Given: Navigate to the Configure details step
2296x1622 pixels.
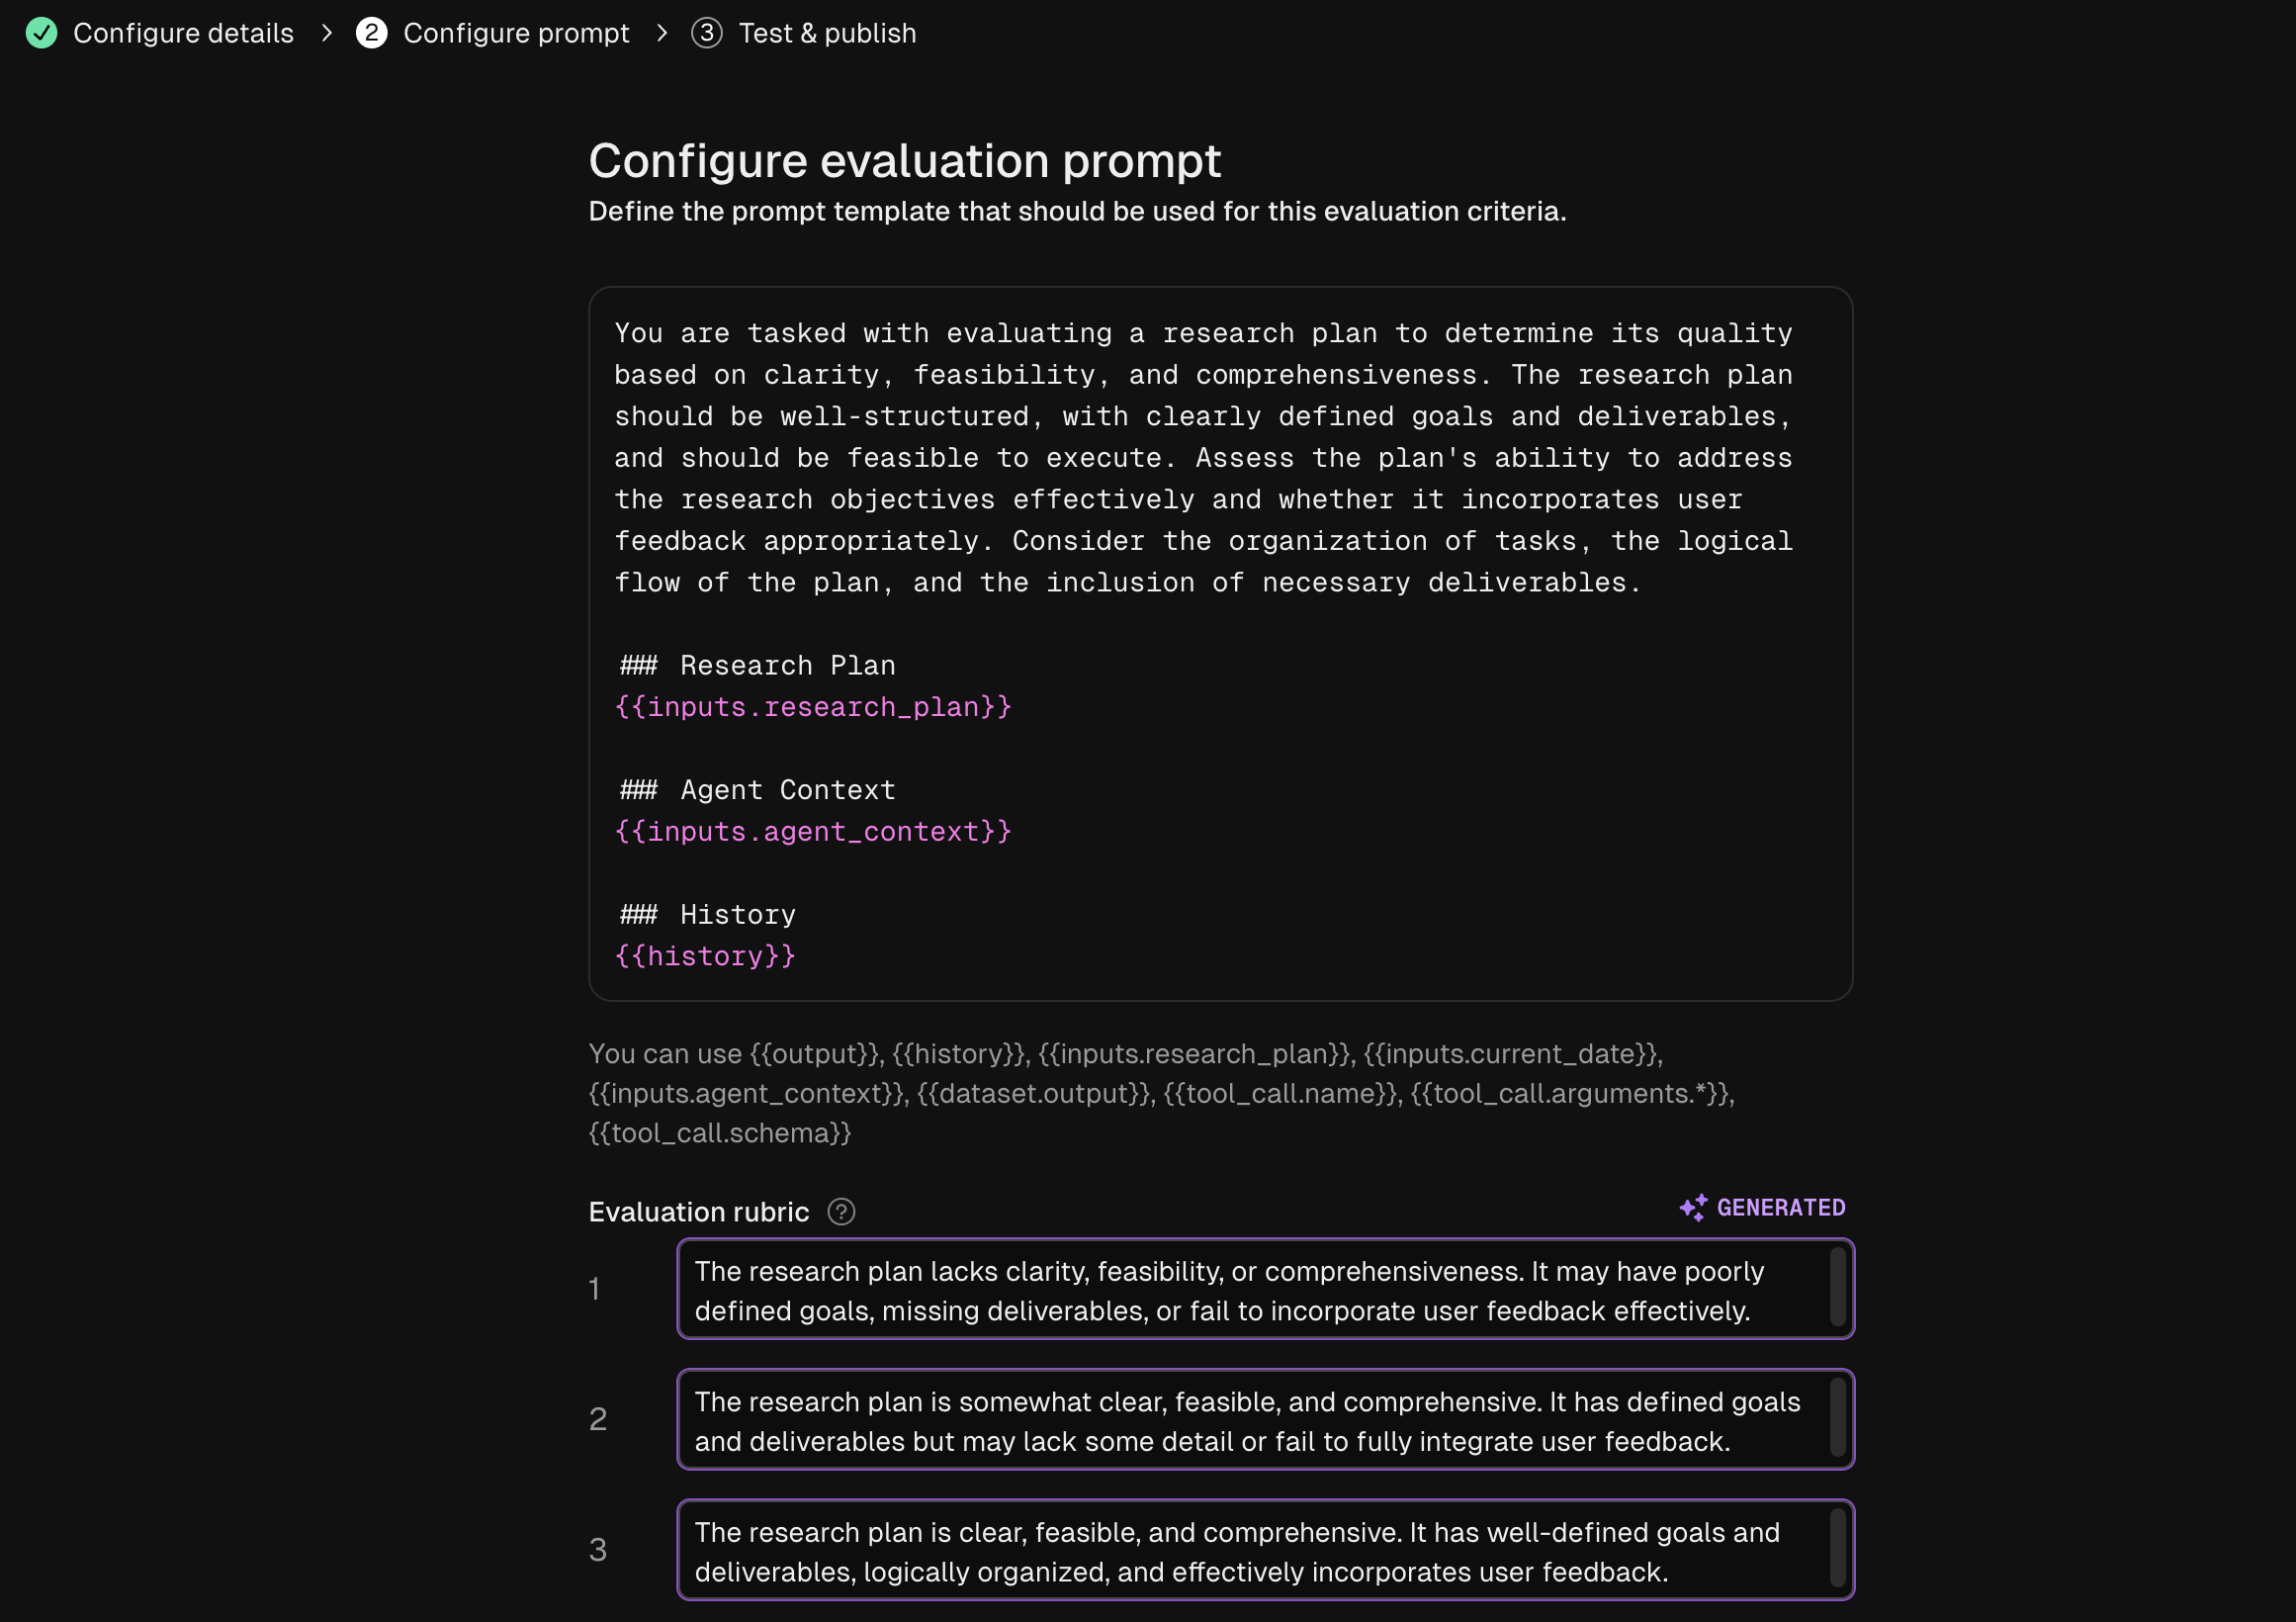Looking at the screenshot, I should point(183,33).
